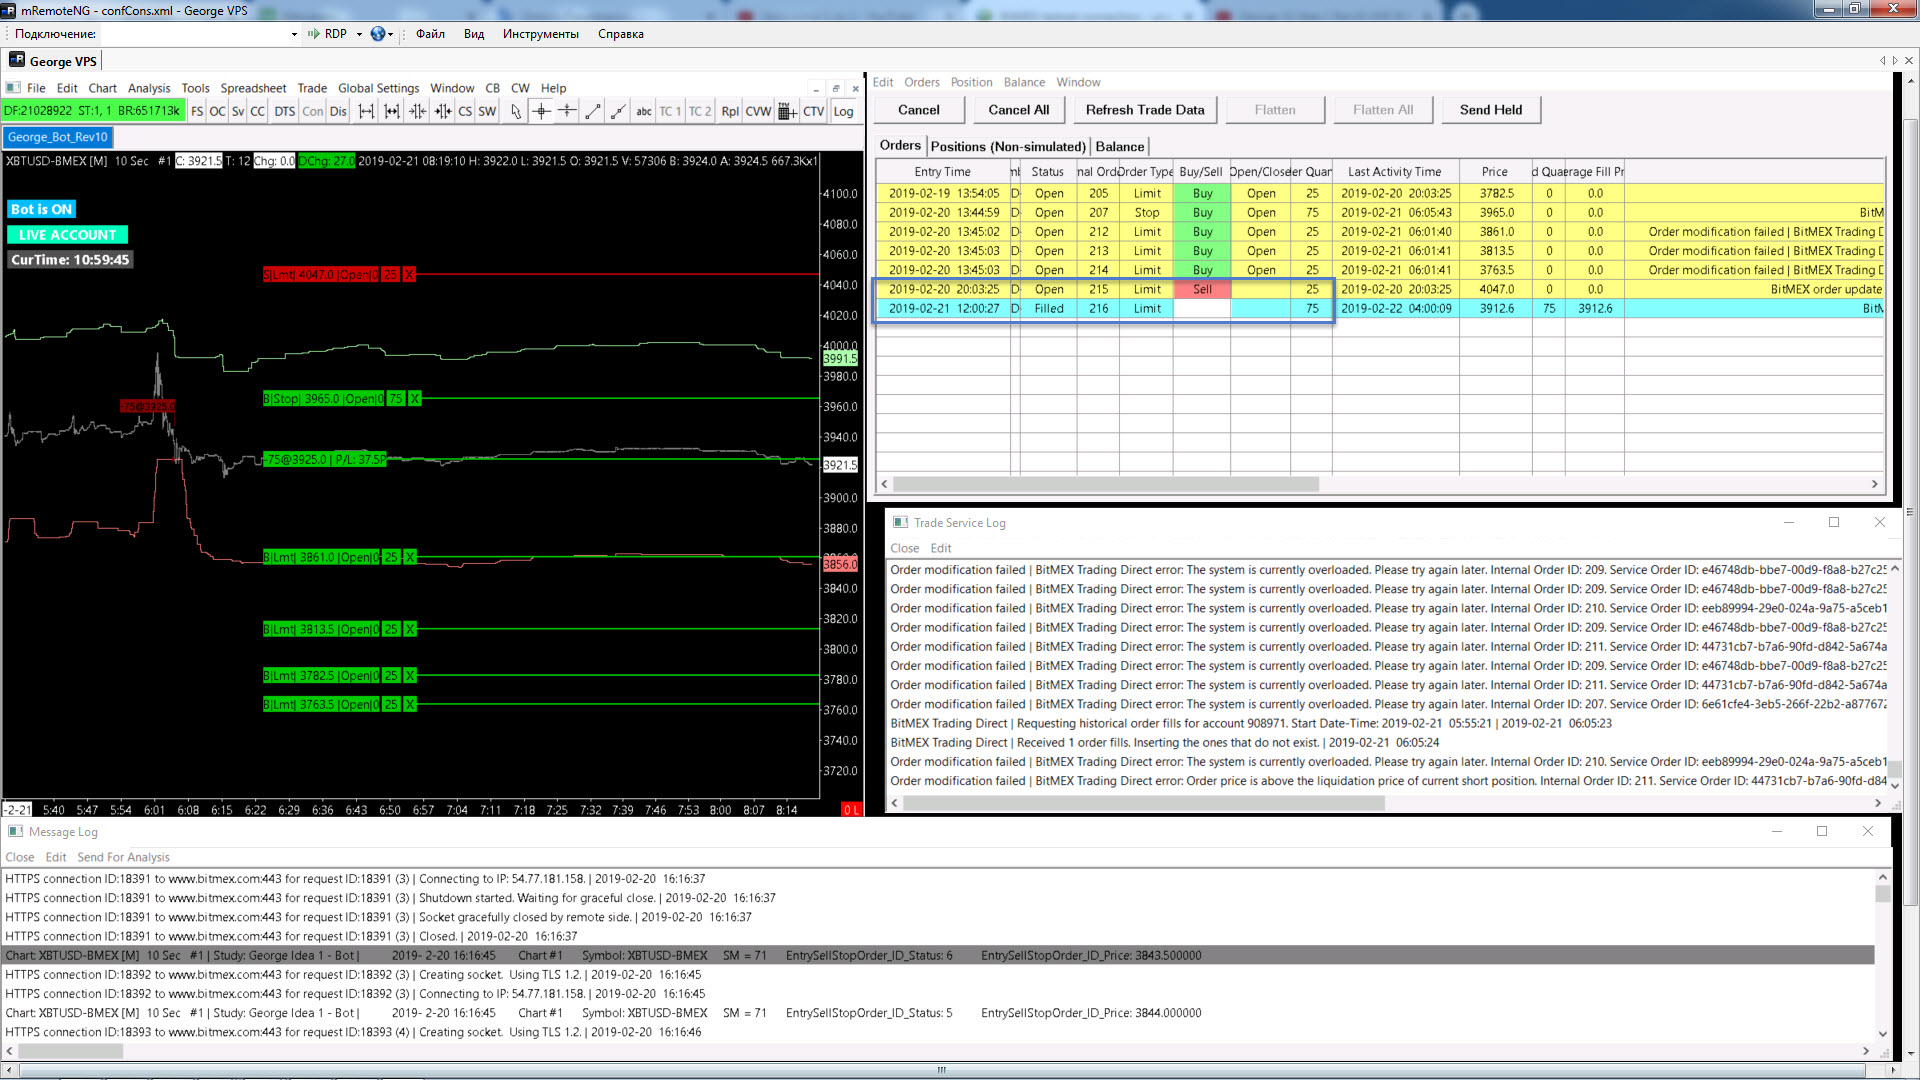This screenshot has width=1920, height=1080.
Task: Select the abc Text drawing tool
Action: click(644, 111)
